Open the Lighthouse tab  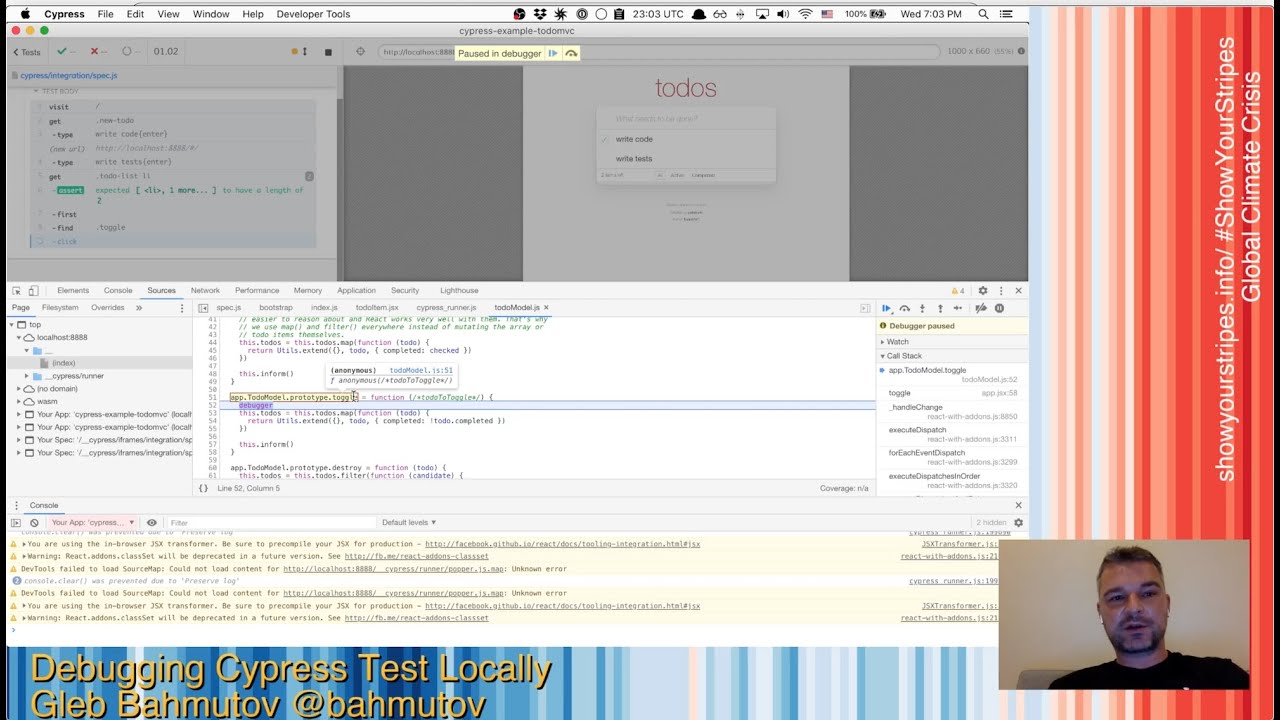click(x=459, y=291)
